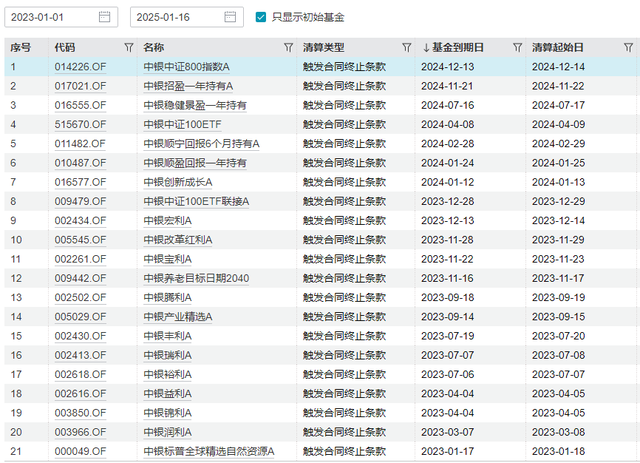Open filter for 基金到期日 column

(x=518, y=48)
